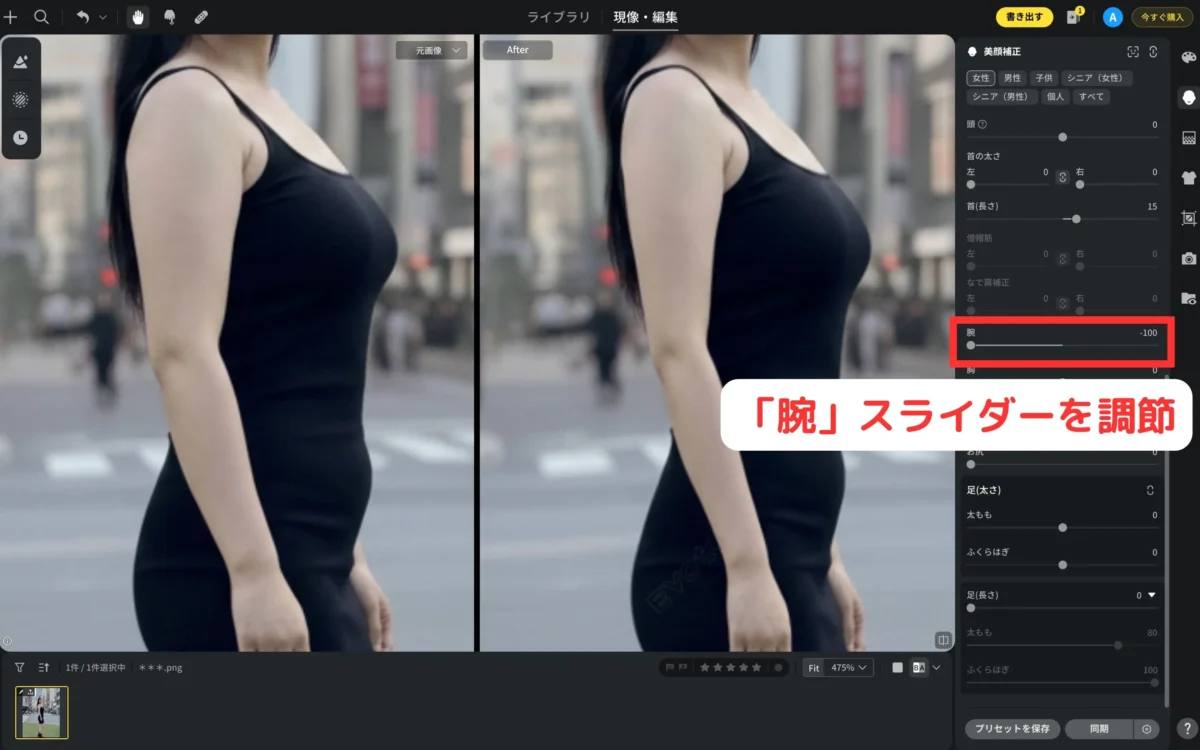This screenshot has height=750, width=1200.
Task: Select the 男性 filter chip
Action: click(1012, 78)
